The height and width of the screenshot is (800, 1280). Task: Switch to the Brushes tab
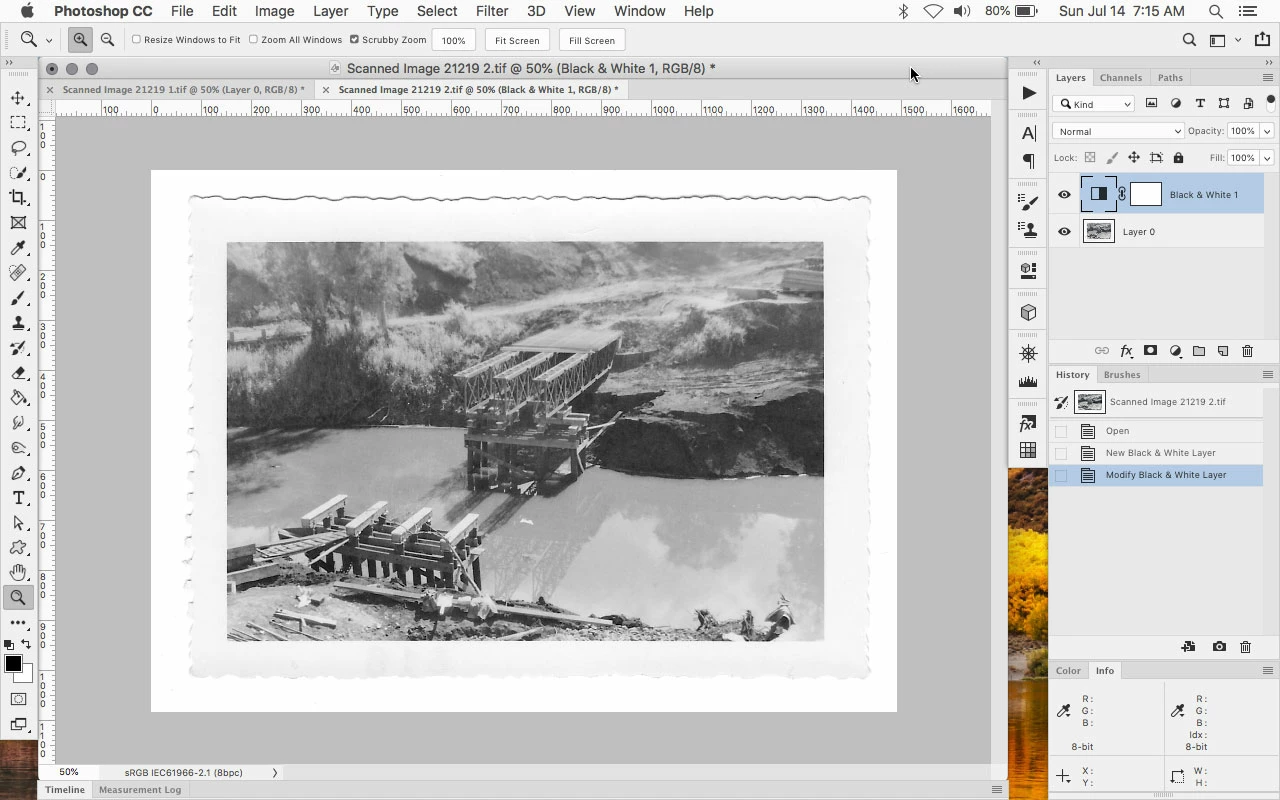click(1122, 375)
